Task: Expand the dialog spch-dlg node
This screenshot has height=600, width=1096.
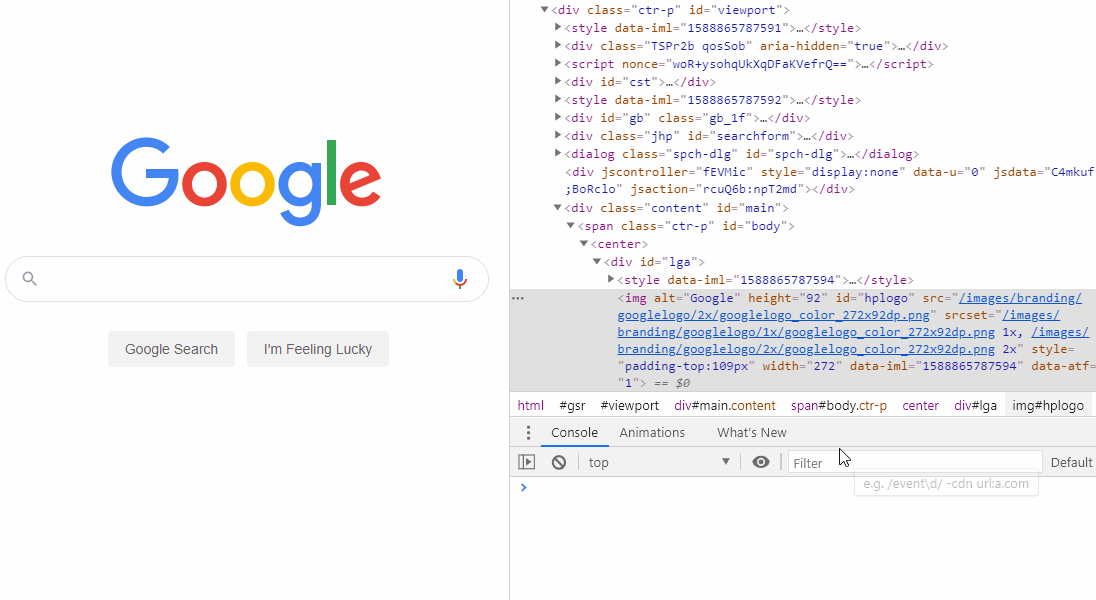Action: point(558,153)
